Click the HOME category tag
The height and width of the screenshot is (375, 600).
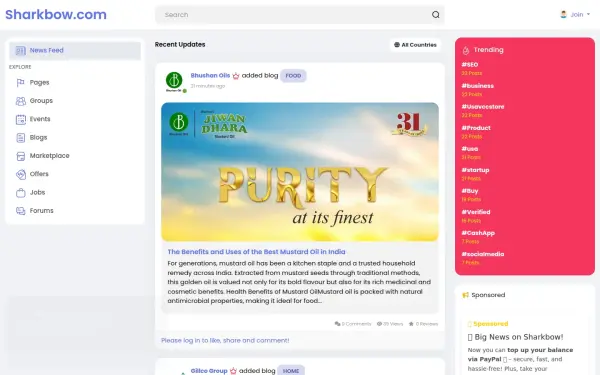291,371
